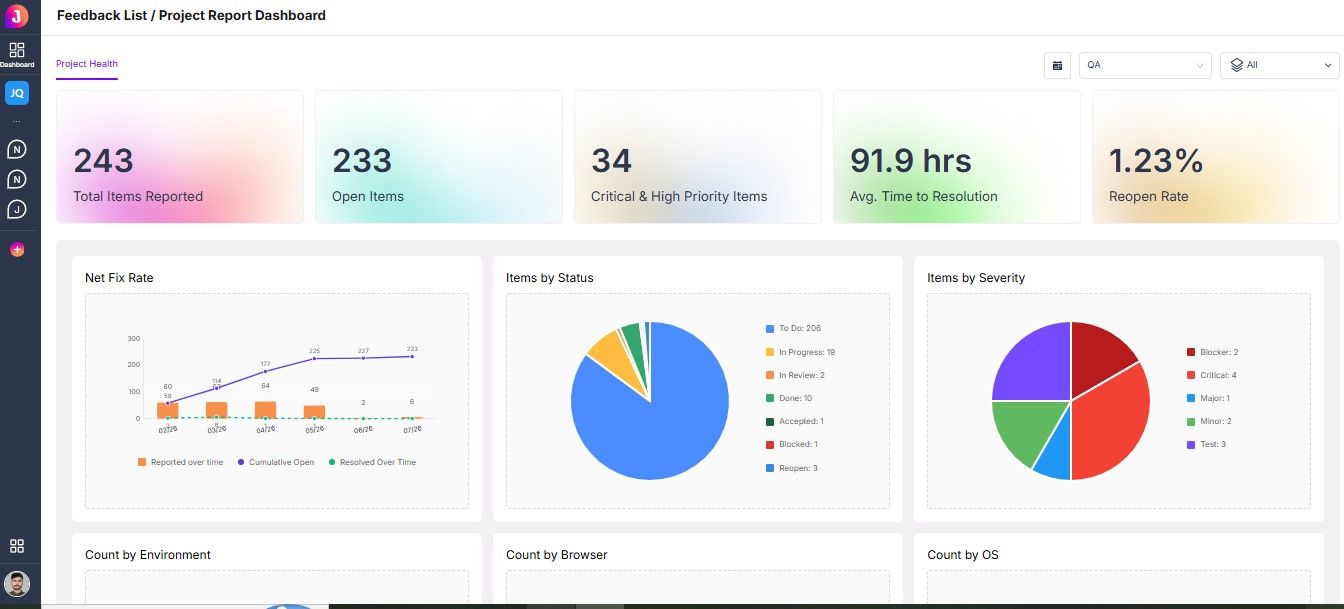
Task: Click the J app logo in sidebar
Action: click(x=17, y=16)
